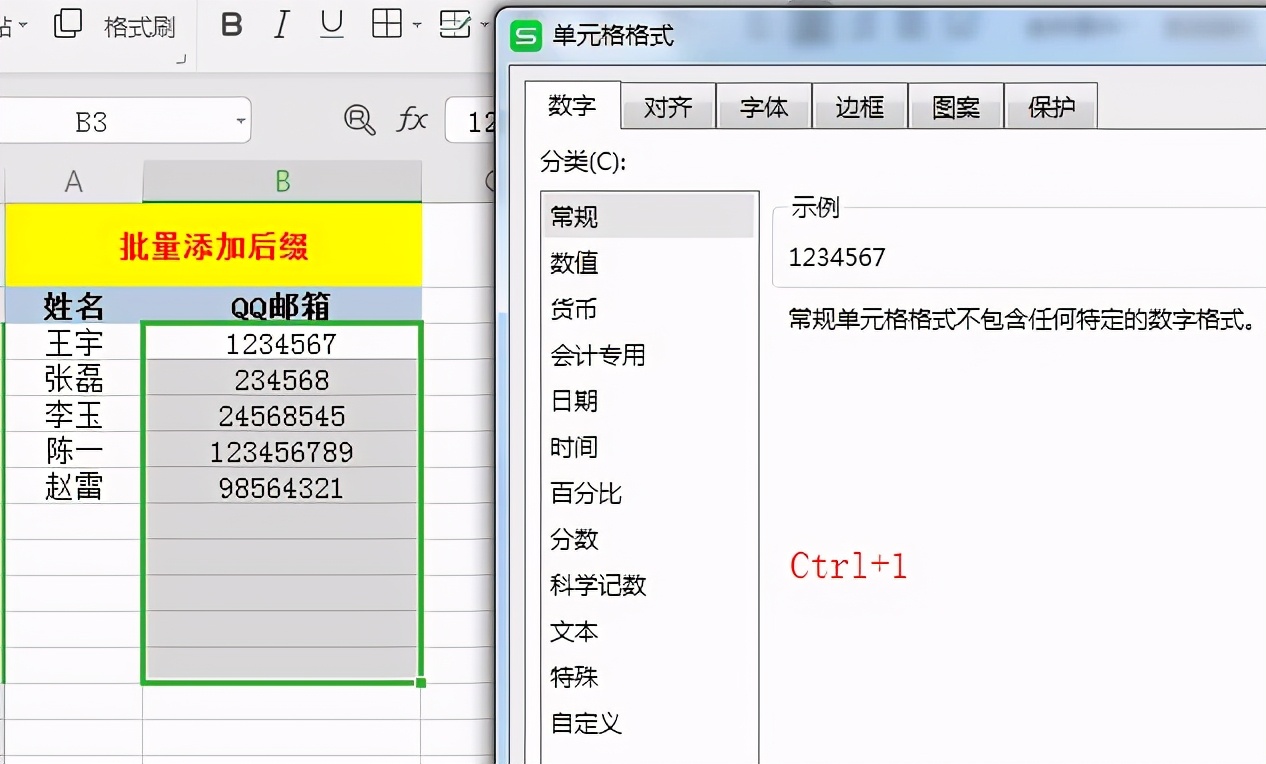
Task: Select 时间 category in list
Action: pos(648,446)
